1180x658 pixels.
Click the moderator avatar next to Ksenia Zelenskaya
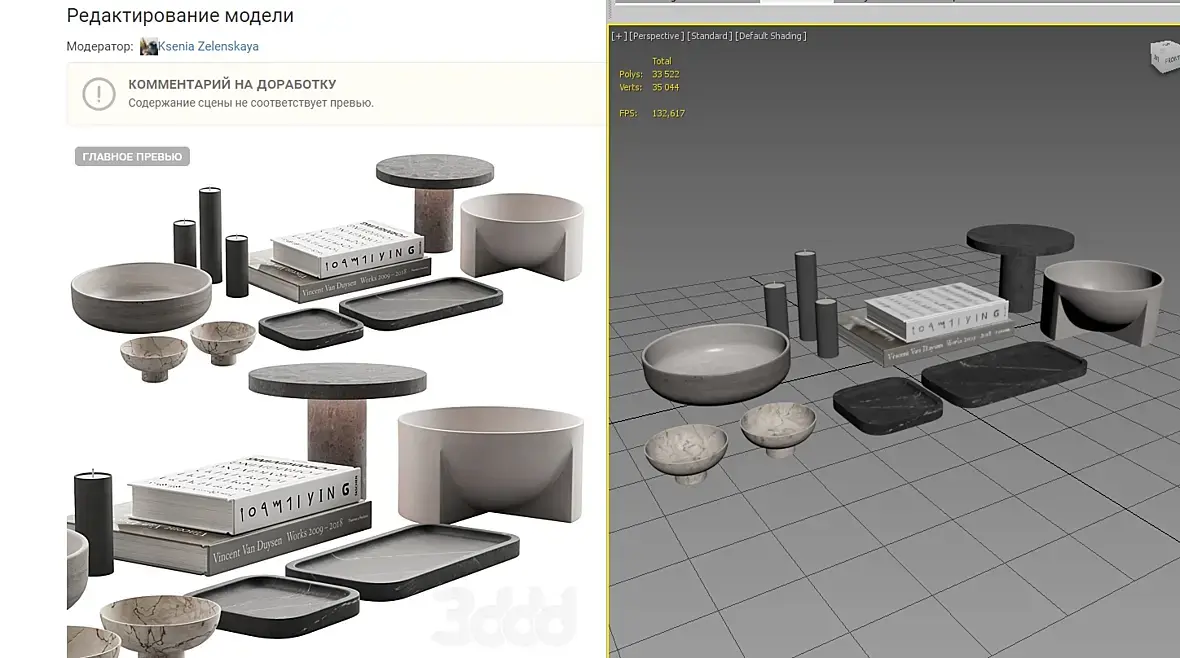[148, 47]
